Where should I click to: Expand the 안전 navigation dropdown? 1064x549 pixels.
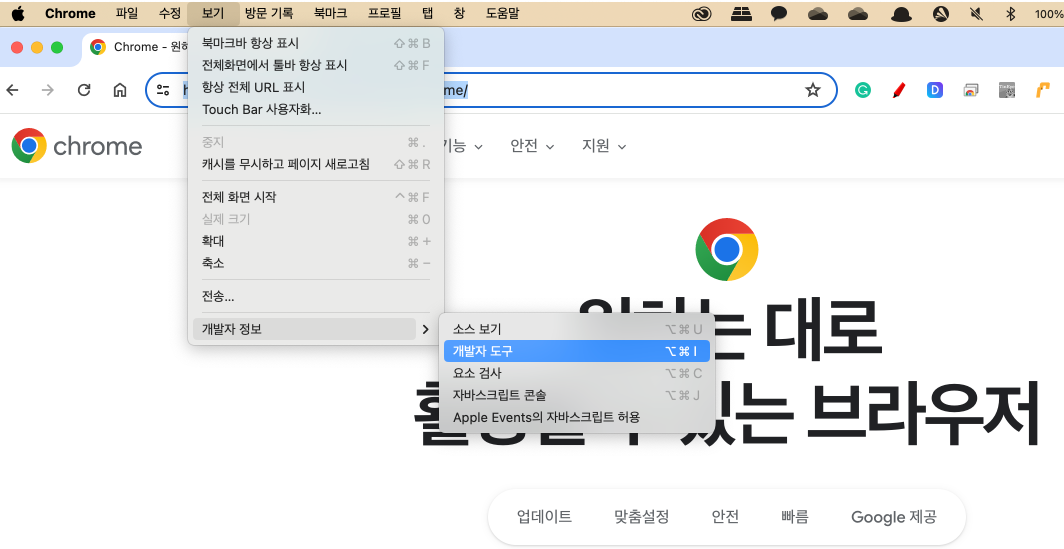[x=532, y=146]
